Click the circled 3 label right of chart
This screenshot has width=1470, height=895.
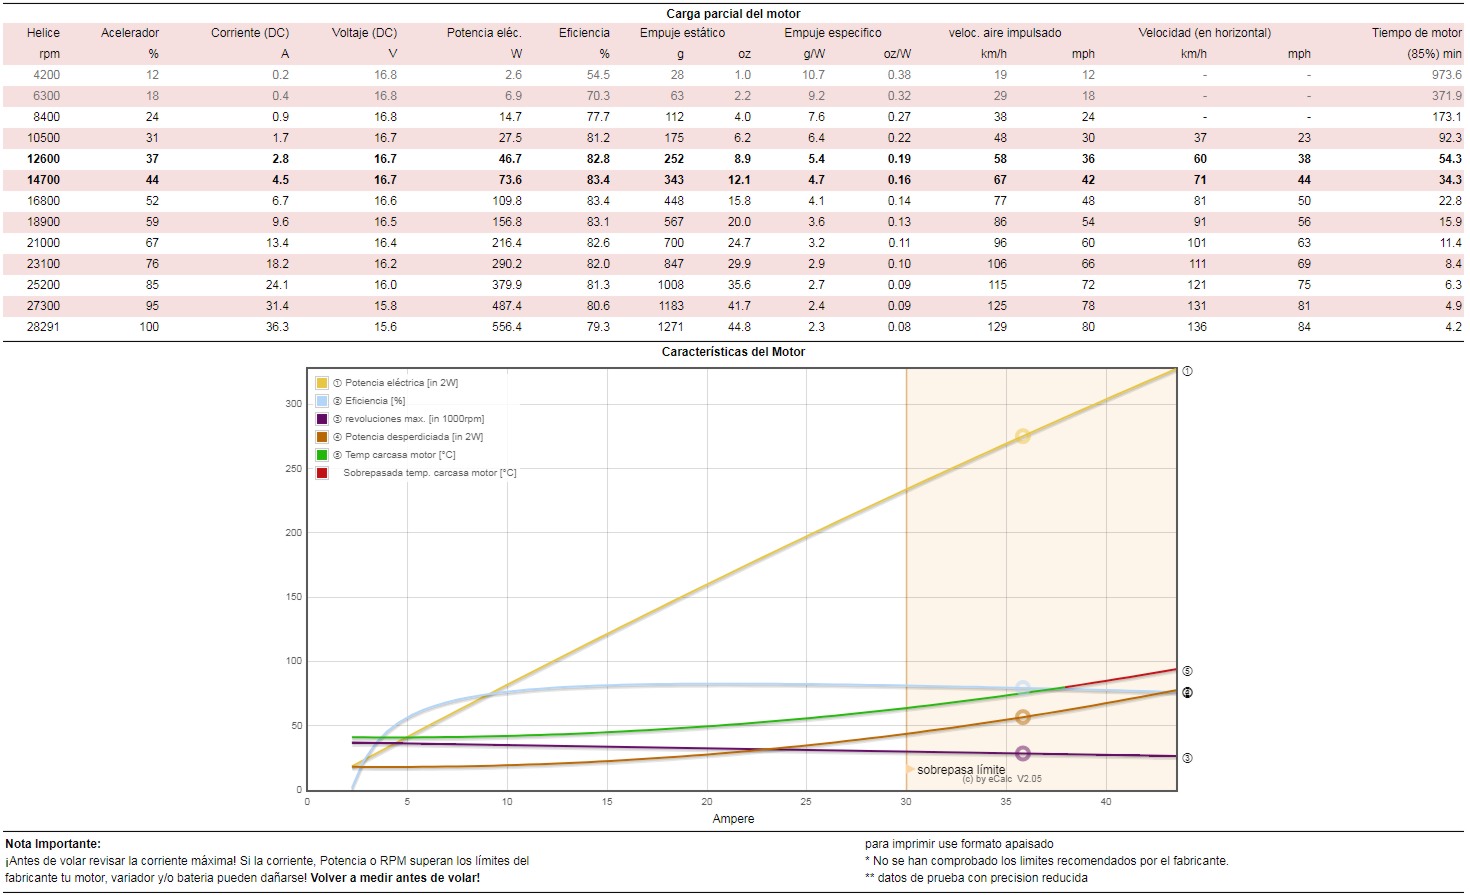(1187, 758)
